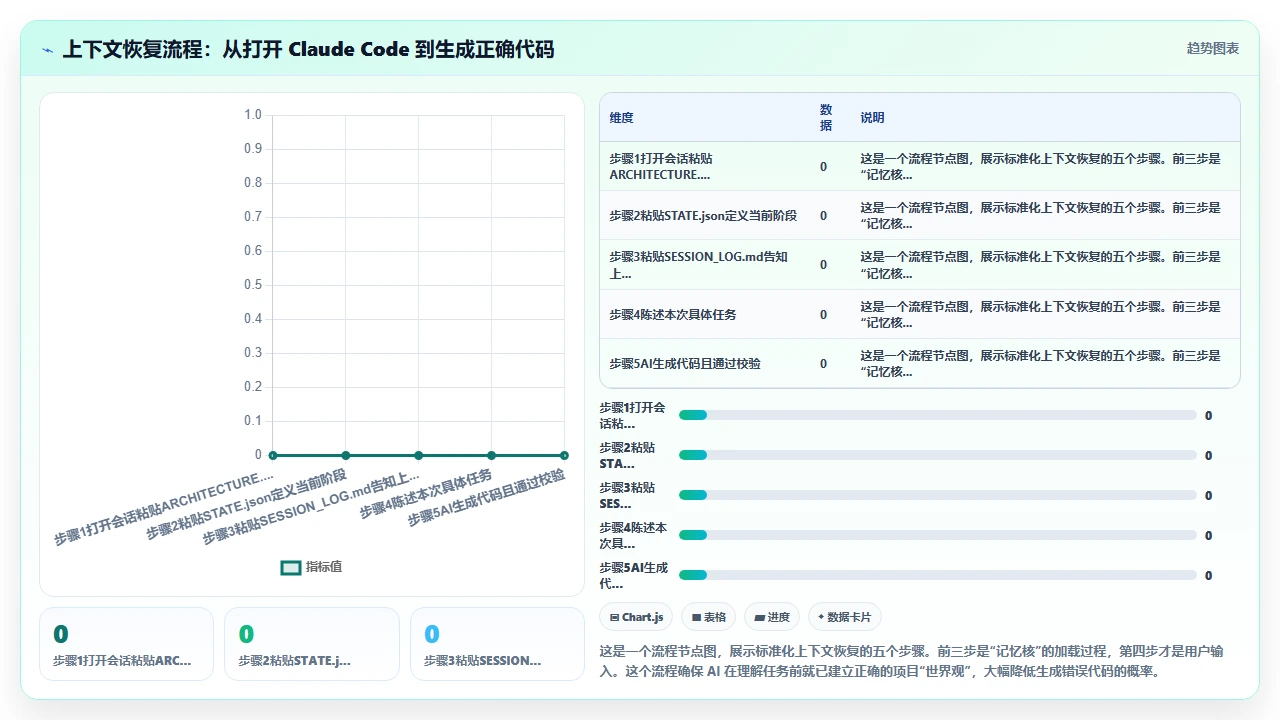Select the 数据卡片 tag chip

pyautogui.click(x=845, y=617)
